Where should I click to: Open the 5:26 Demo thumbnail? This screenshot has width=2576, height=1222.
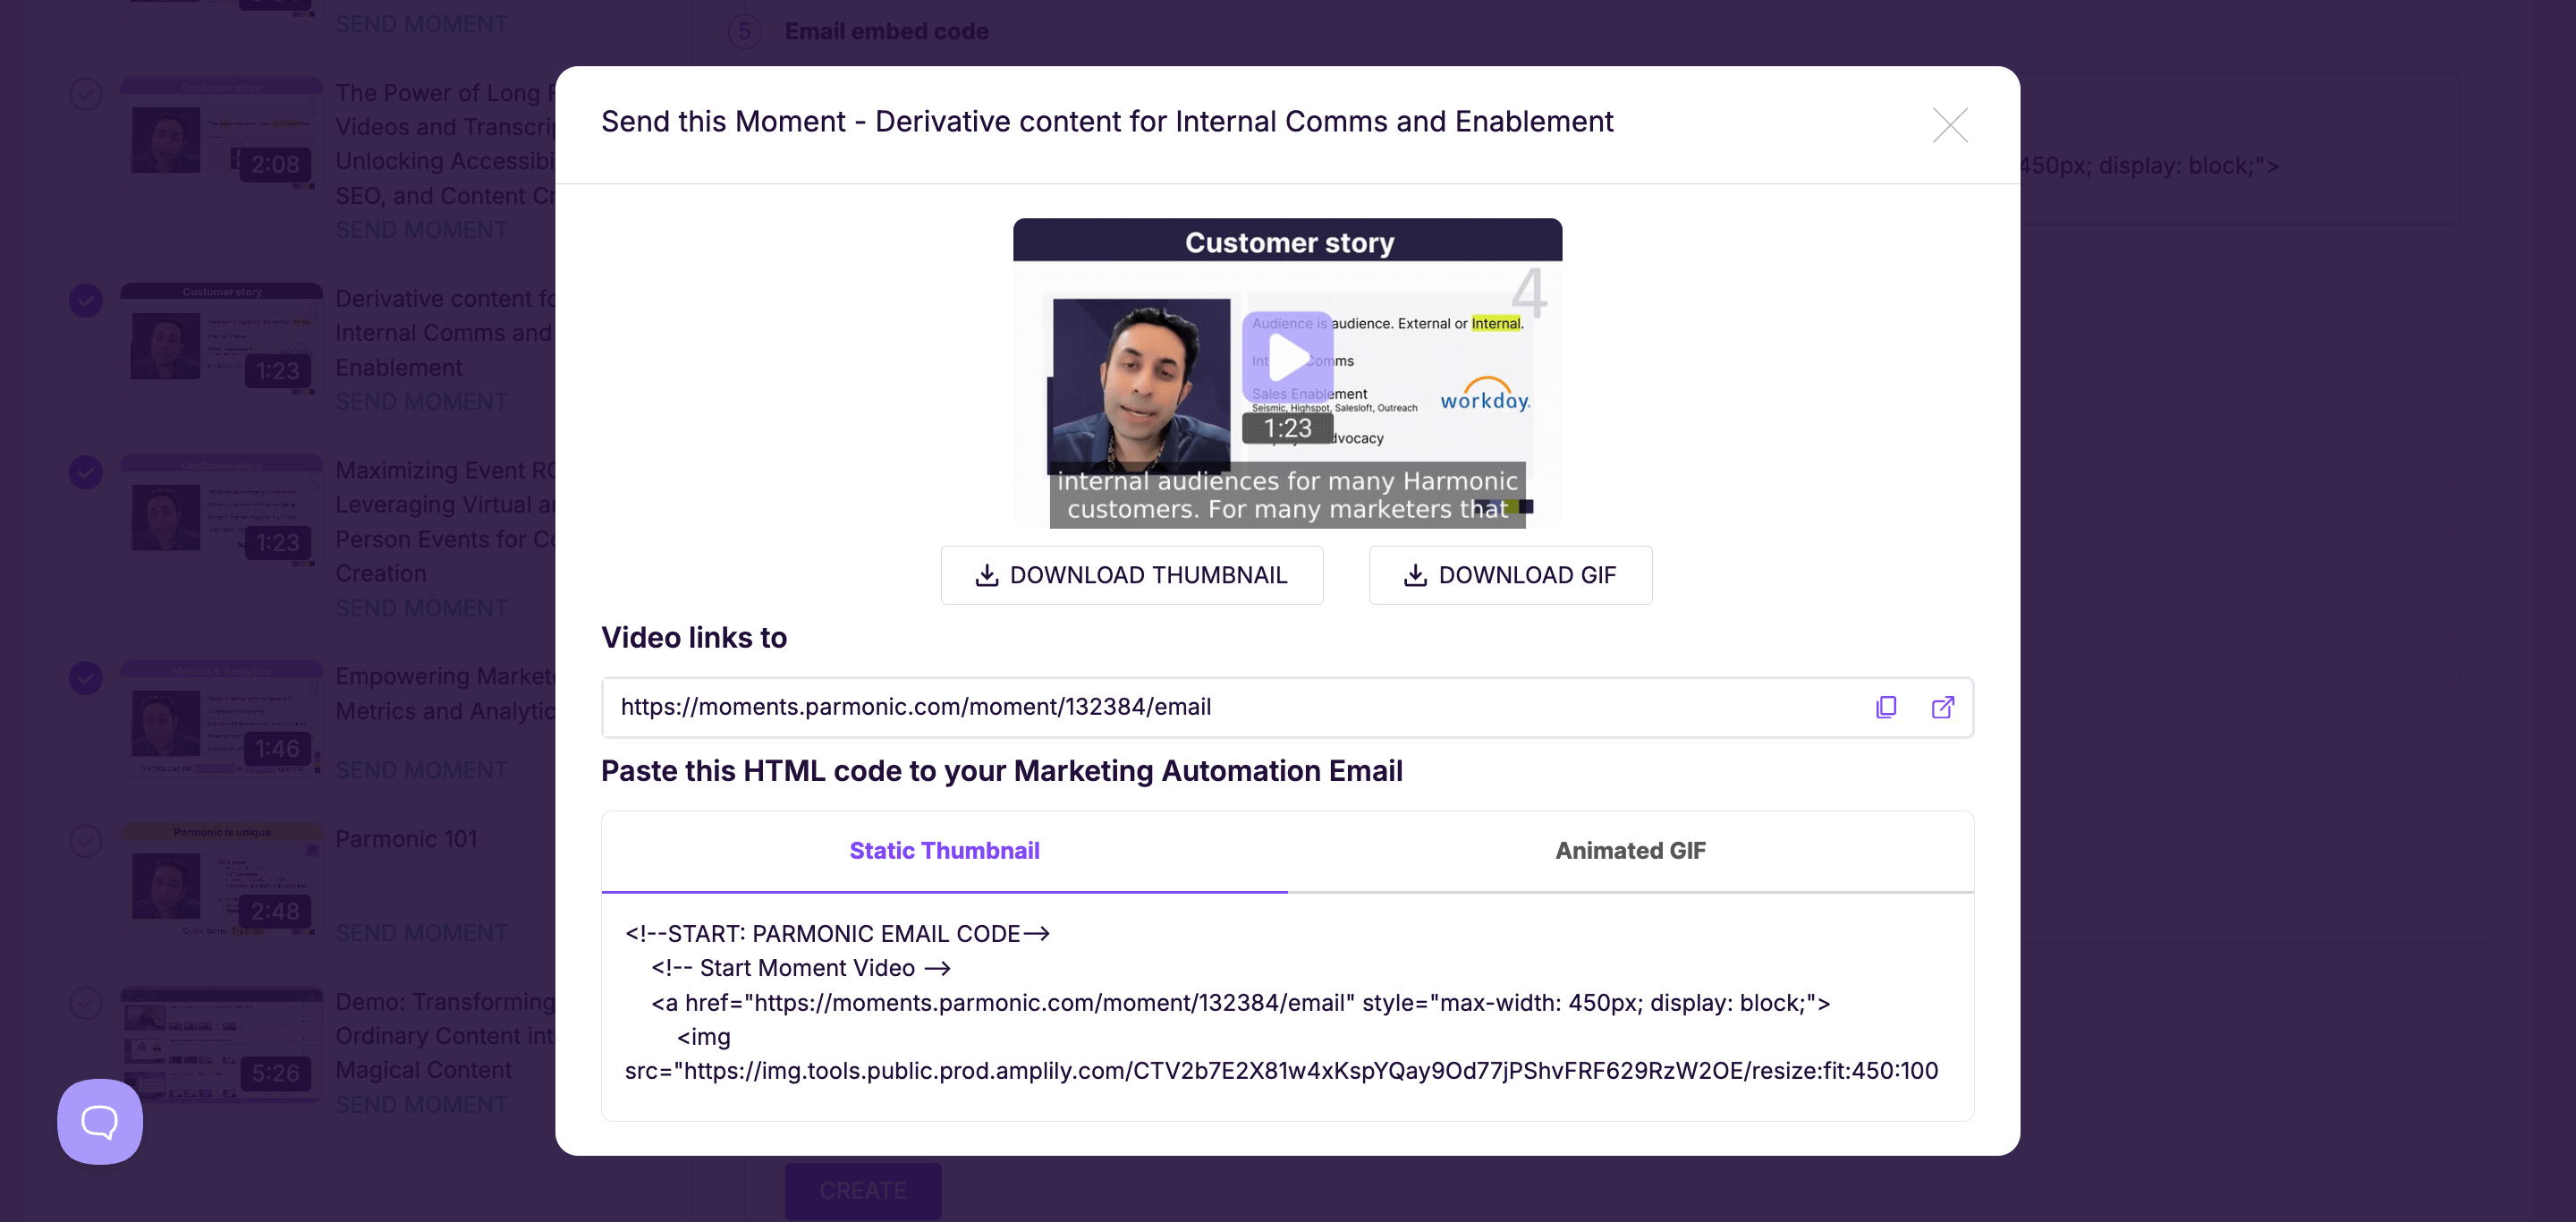click(221, 1043)
